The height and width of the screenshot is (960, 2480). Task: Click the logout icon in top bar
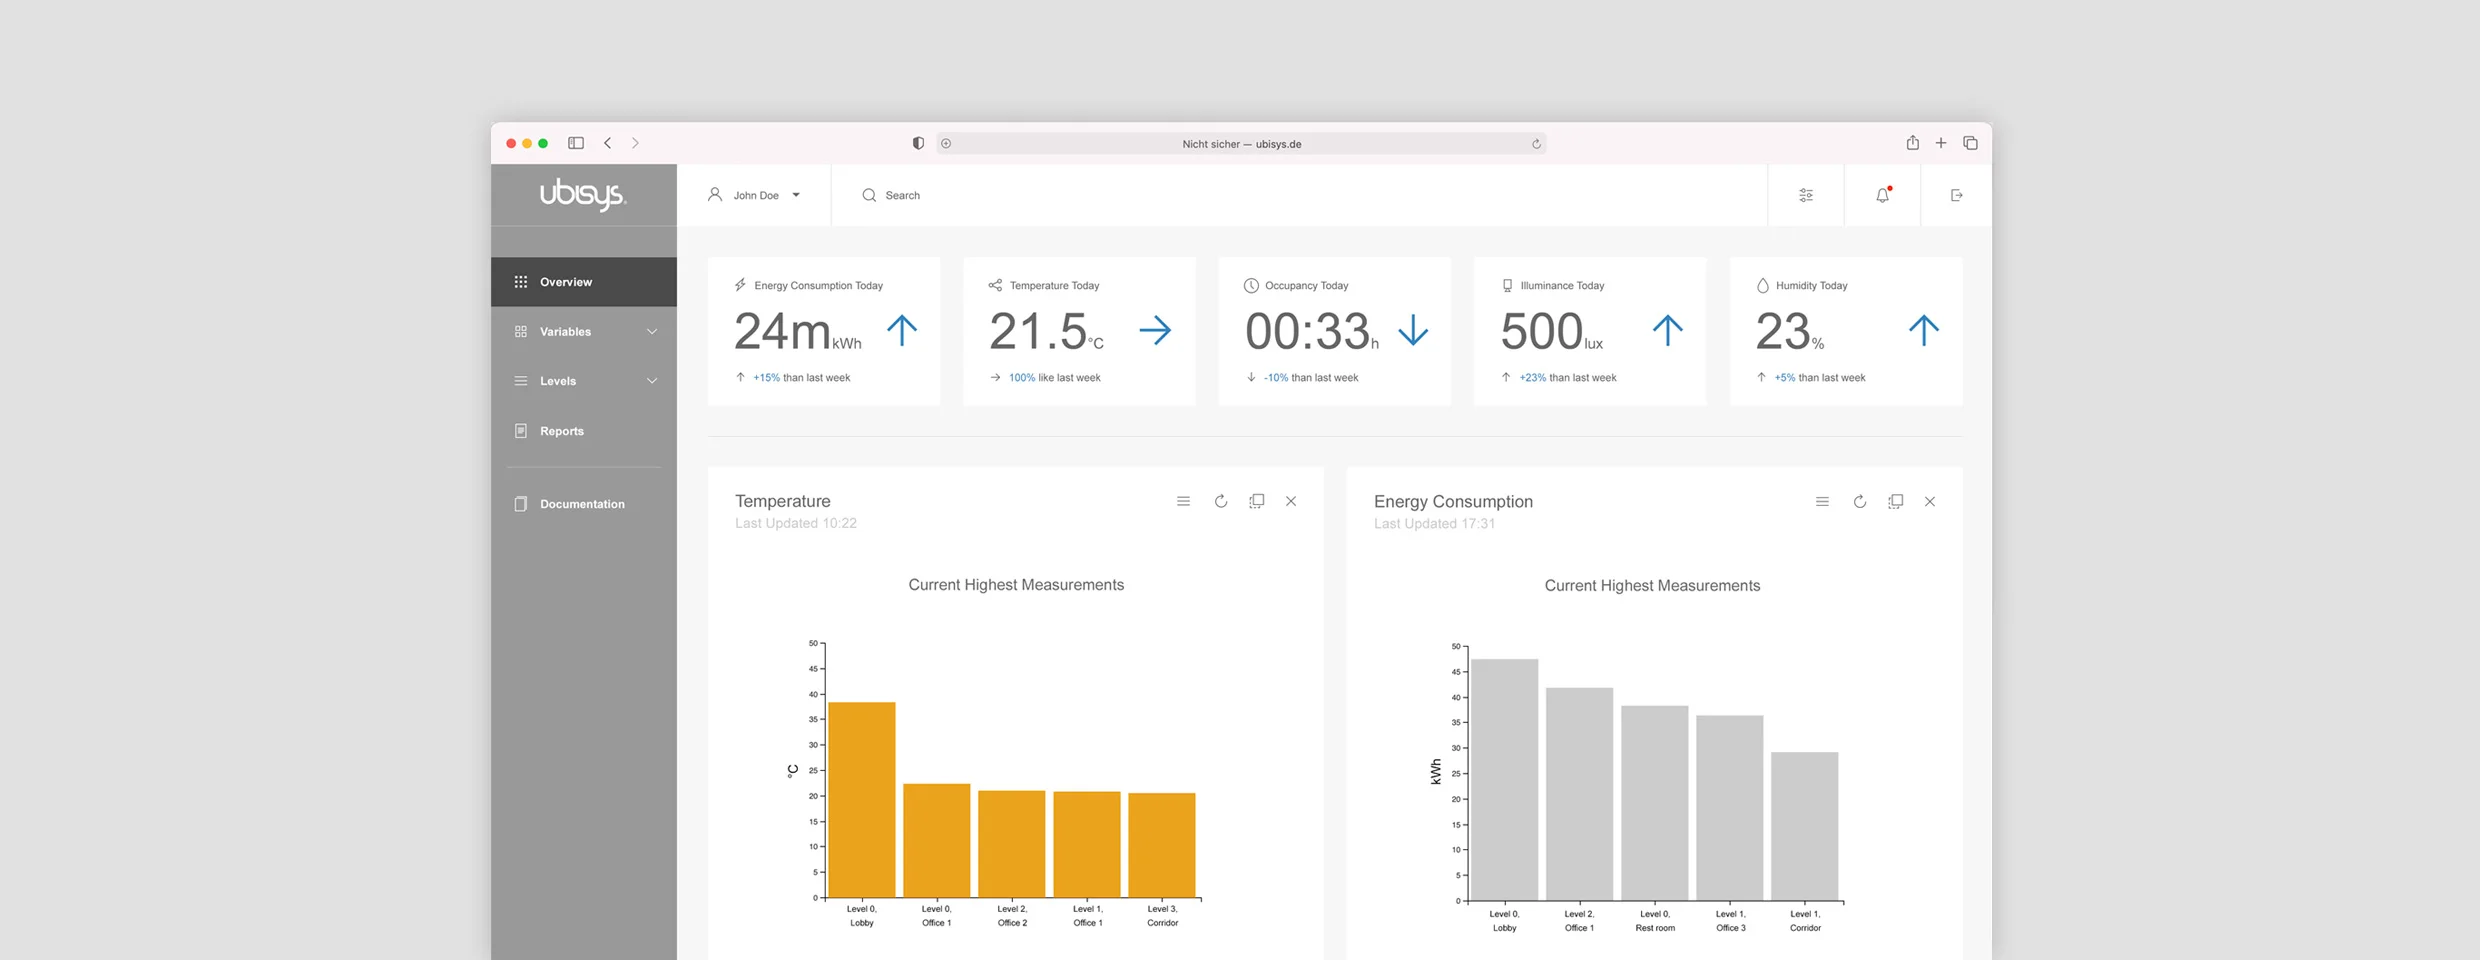coord(1957,195)
